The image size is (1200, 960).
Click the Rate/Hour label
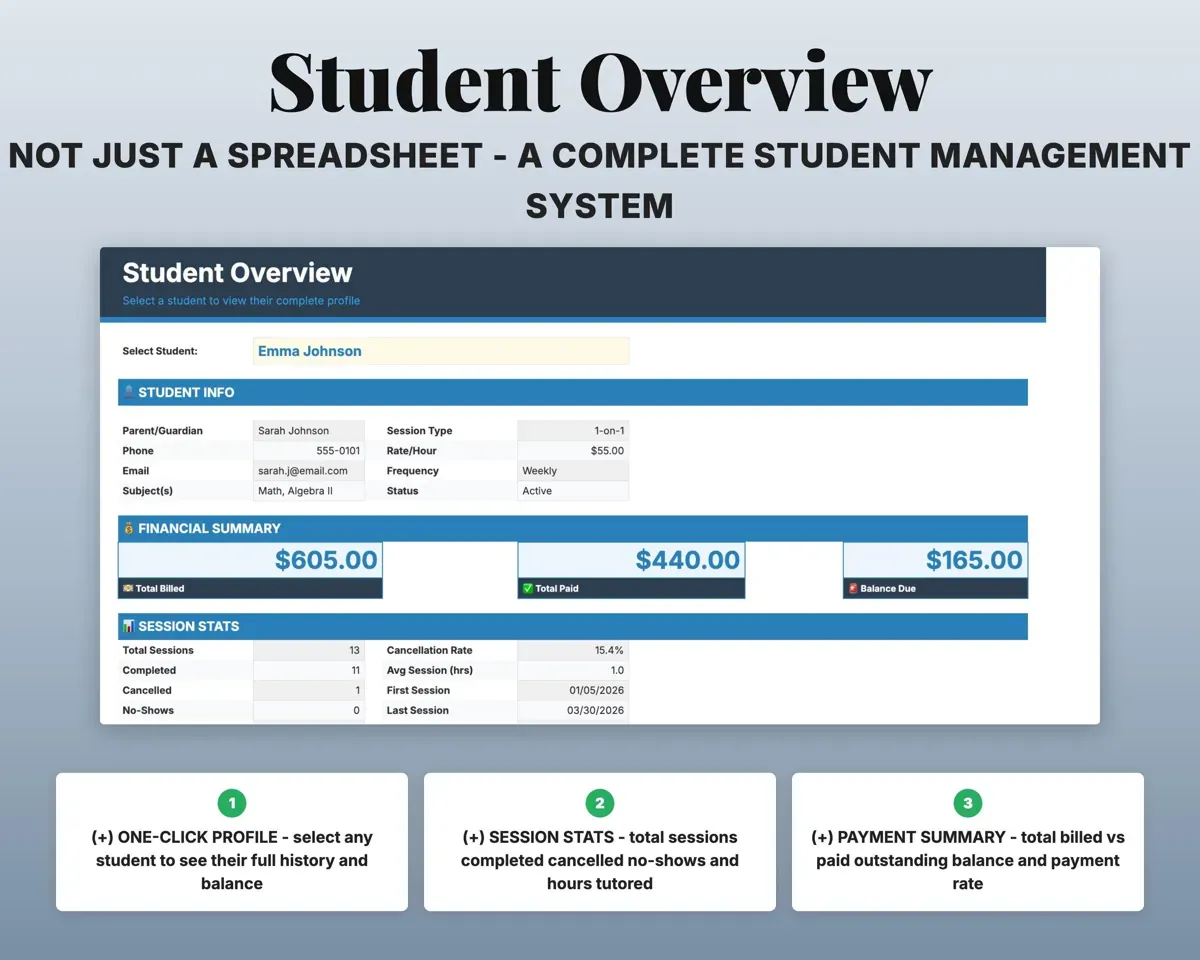(x=411, y=451)
